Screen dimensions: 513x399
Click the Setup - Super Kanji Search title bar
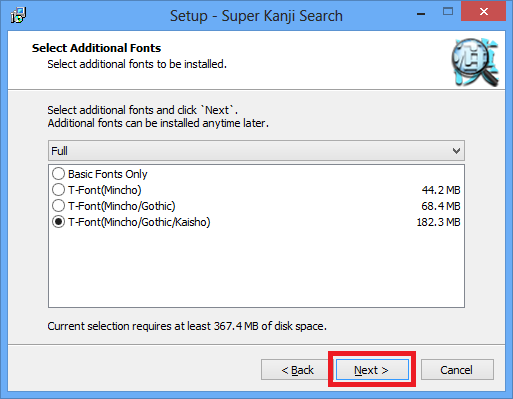(256, 16)
